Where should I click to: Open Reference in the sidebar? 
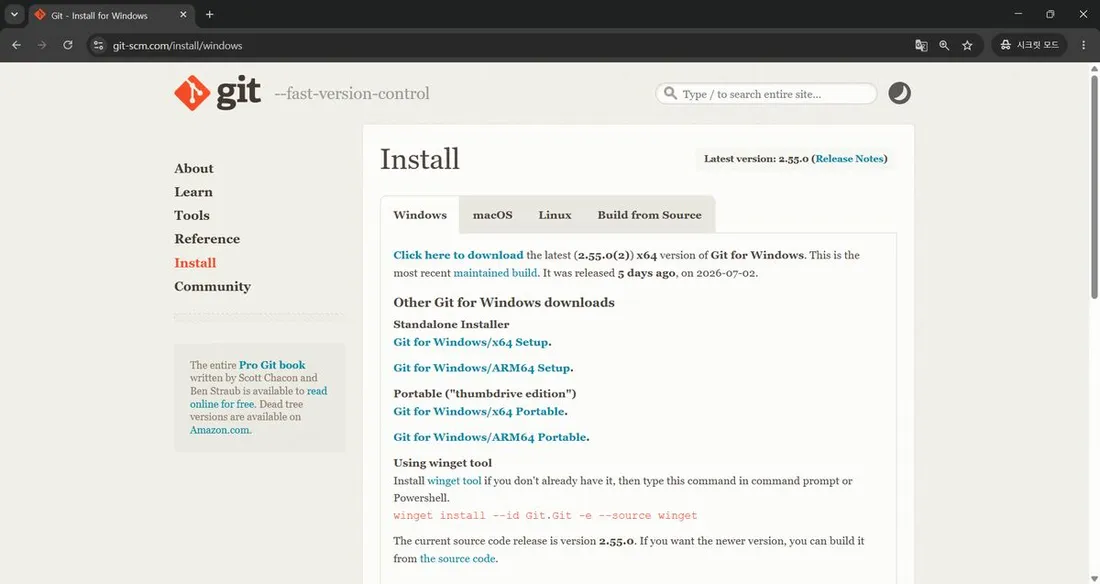[207, 239]
